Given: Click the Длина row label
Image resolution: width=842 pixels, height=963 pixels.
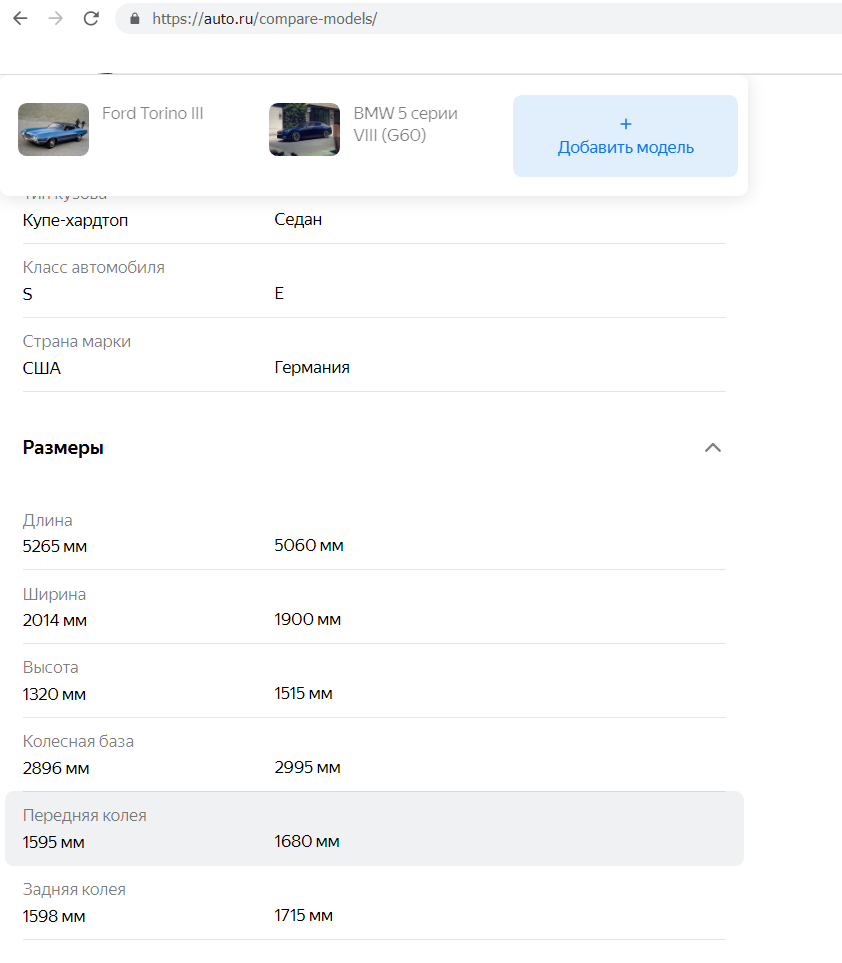Looking at the screenshot, I should coord(48,520).
